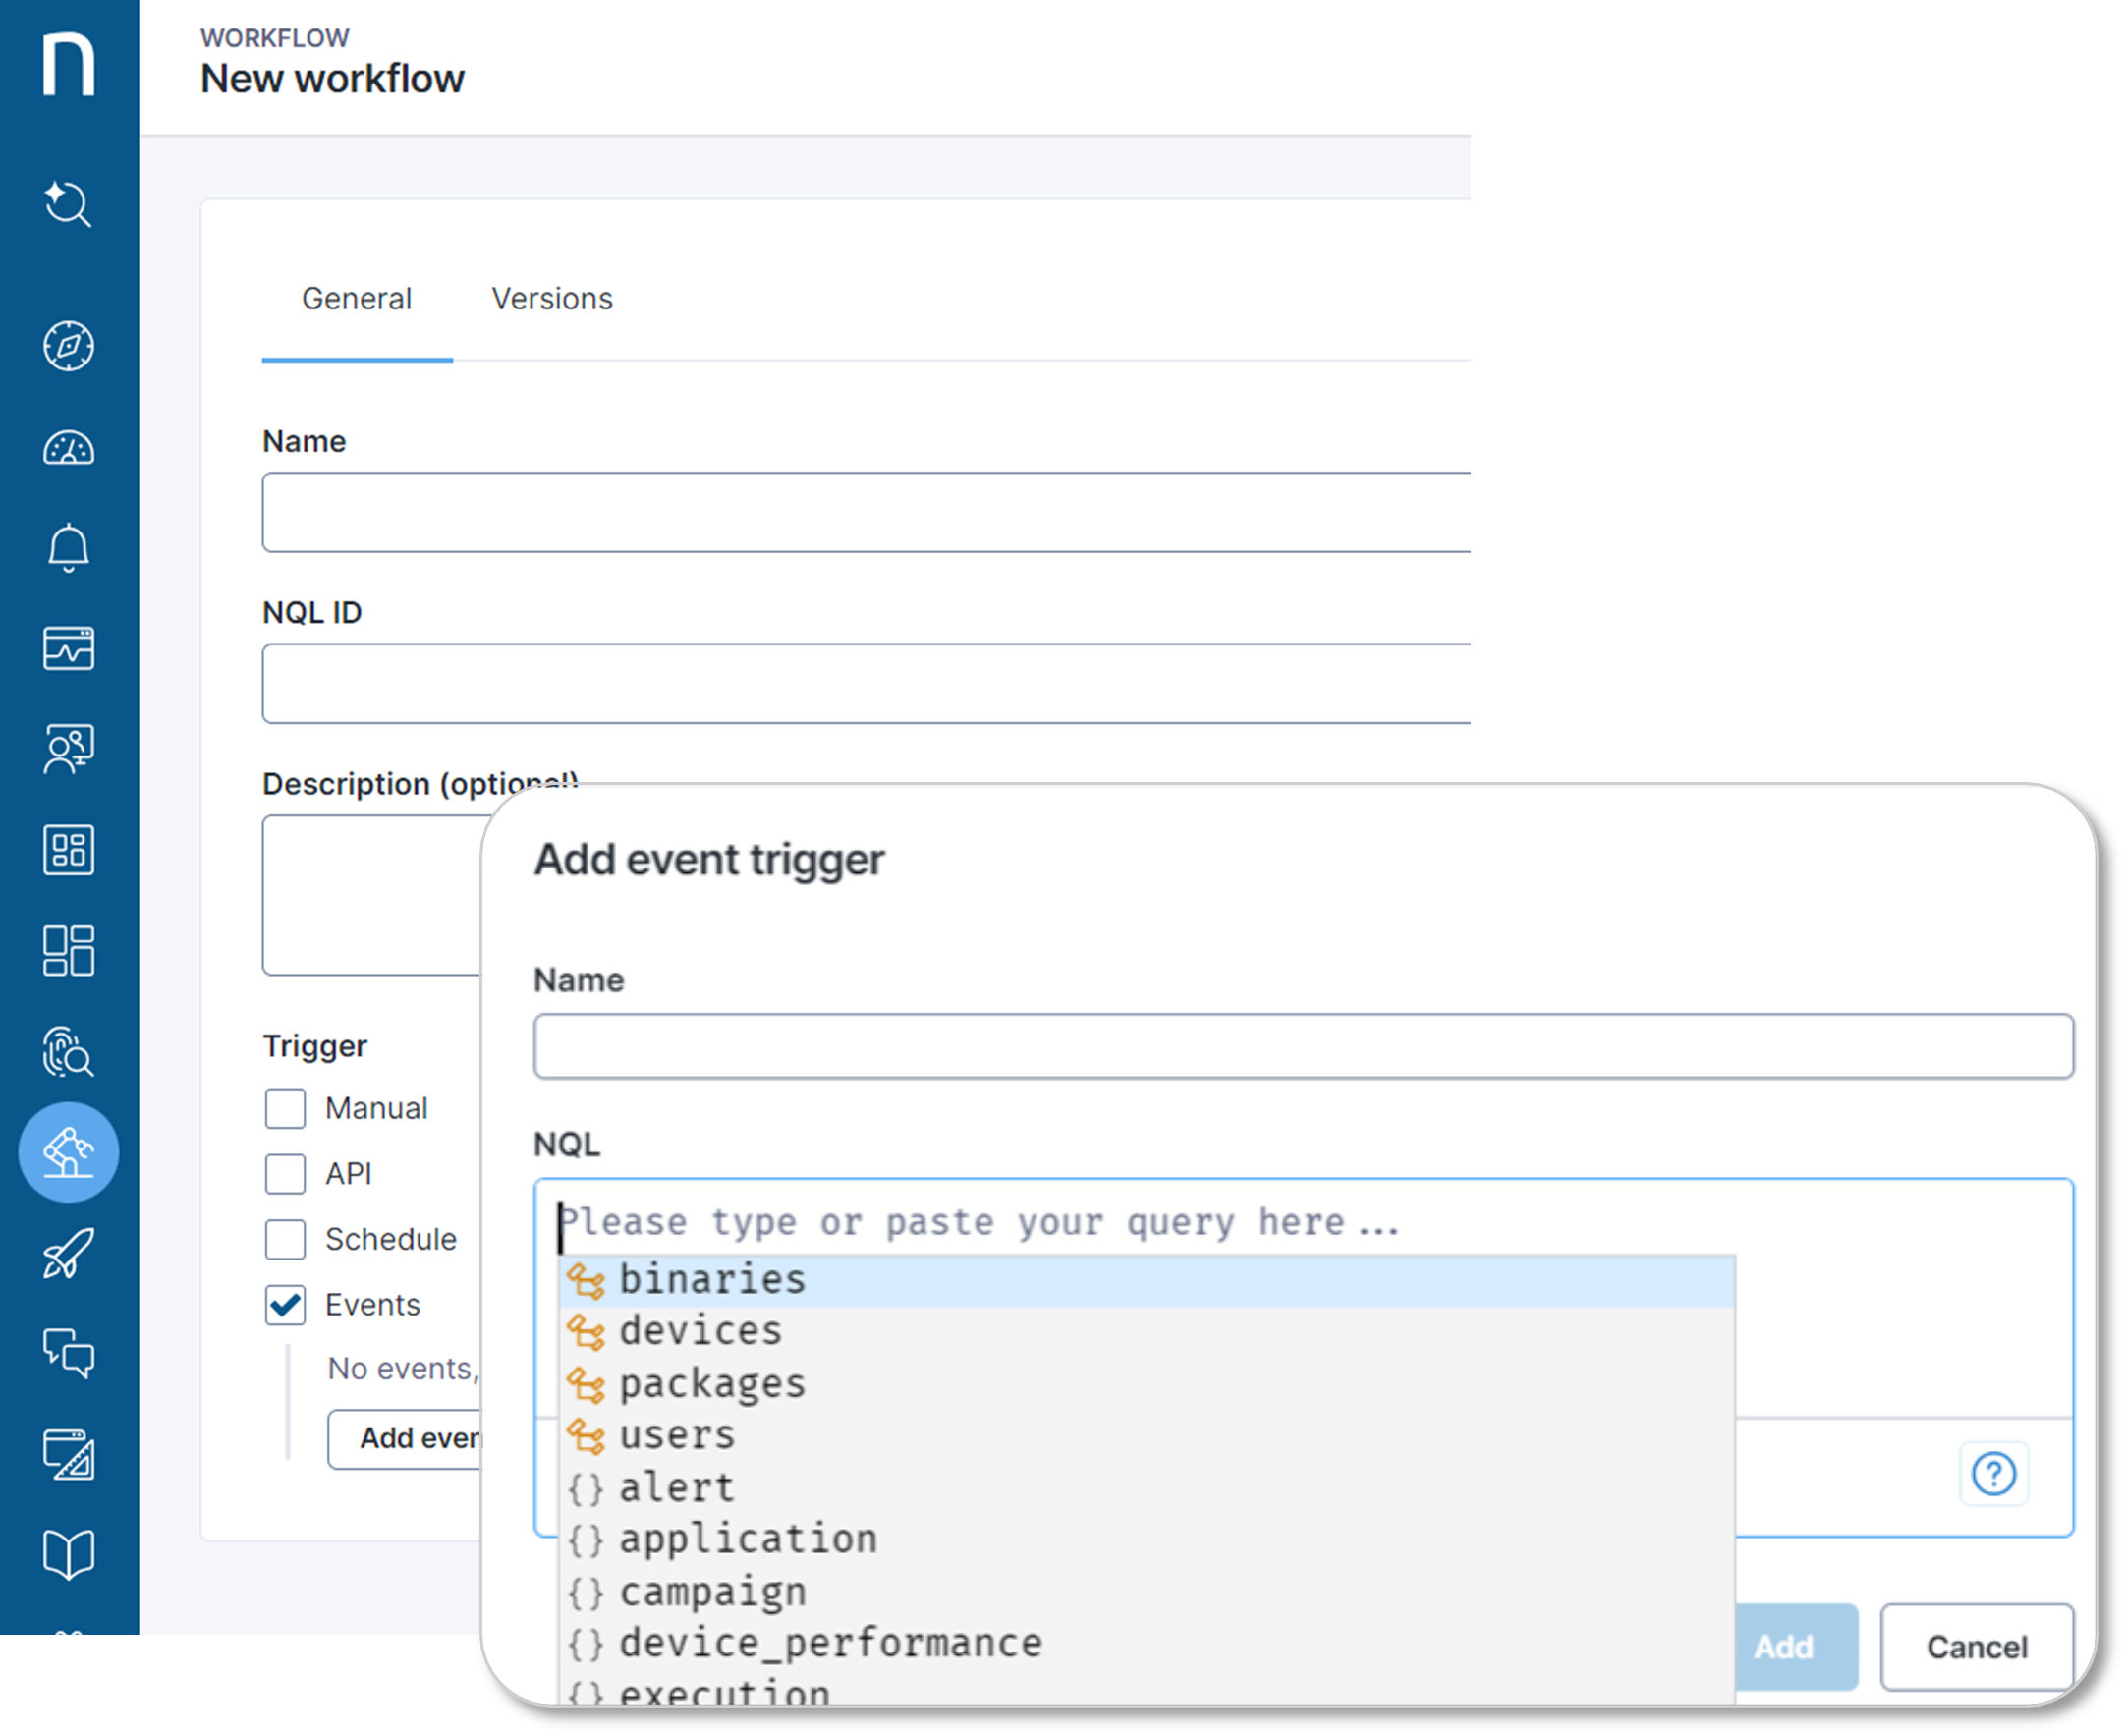Click the fingerprint investigation icon
The image size is (2127, 1736).
67,1053
